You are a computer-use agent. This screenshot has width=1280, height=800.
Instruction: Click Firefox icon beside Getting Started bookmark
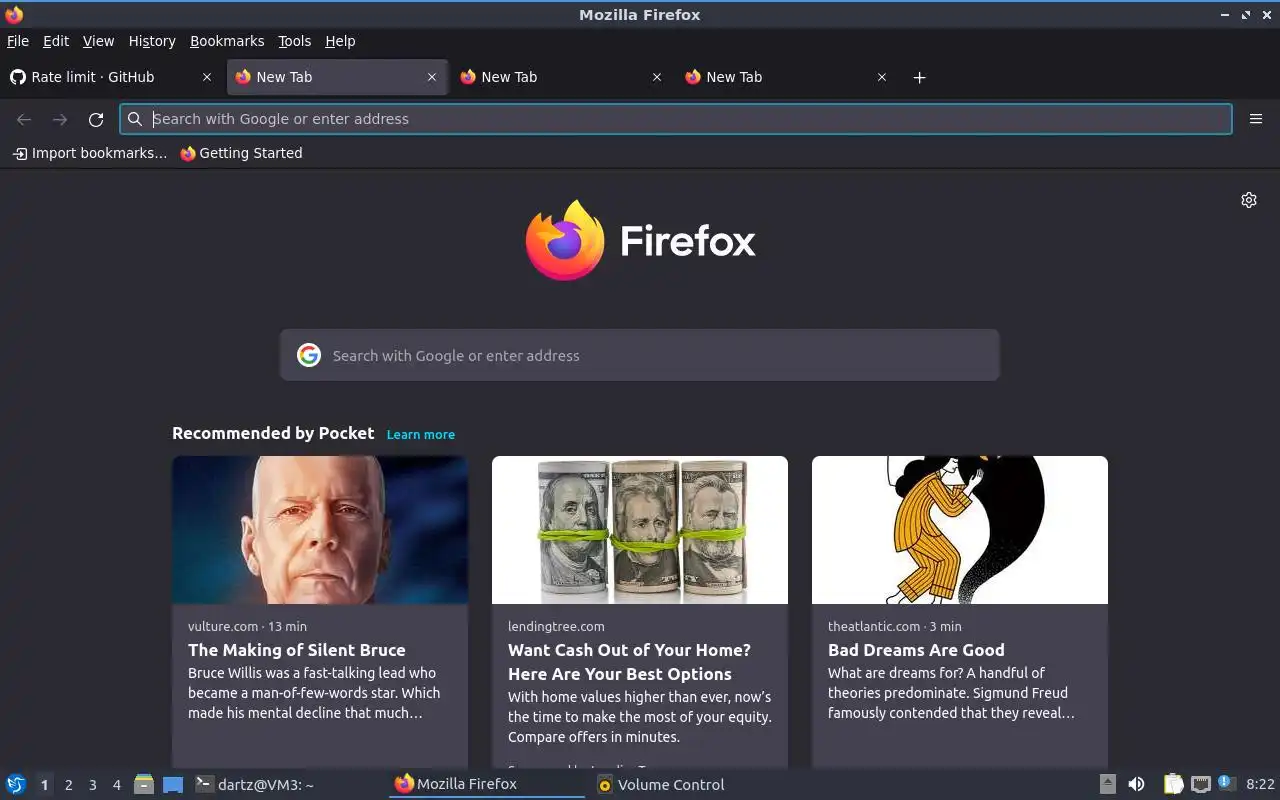[x=188, y=154]
